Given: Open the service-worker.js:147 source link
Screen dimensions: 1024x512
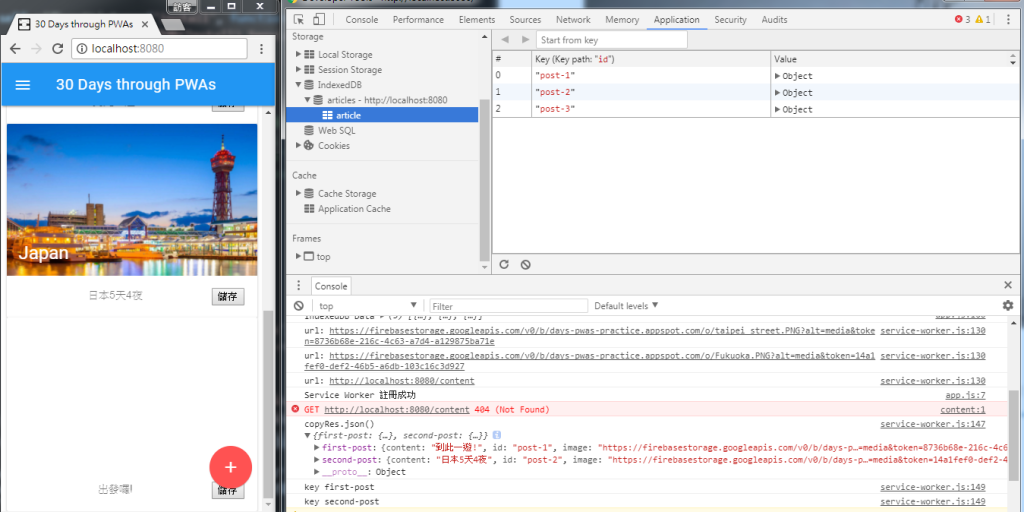Looking at the screenshot, I should click(933, 424).
